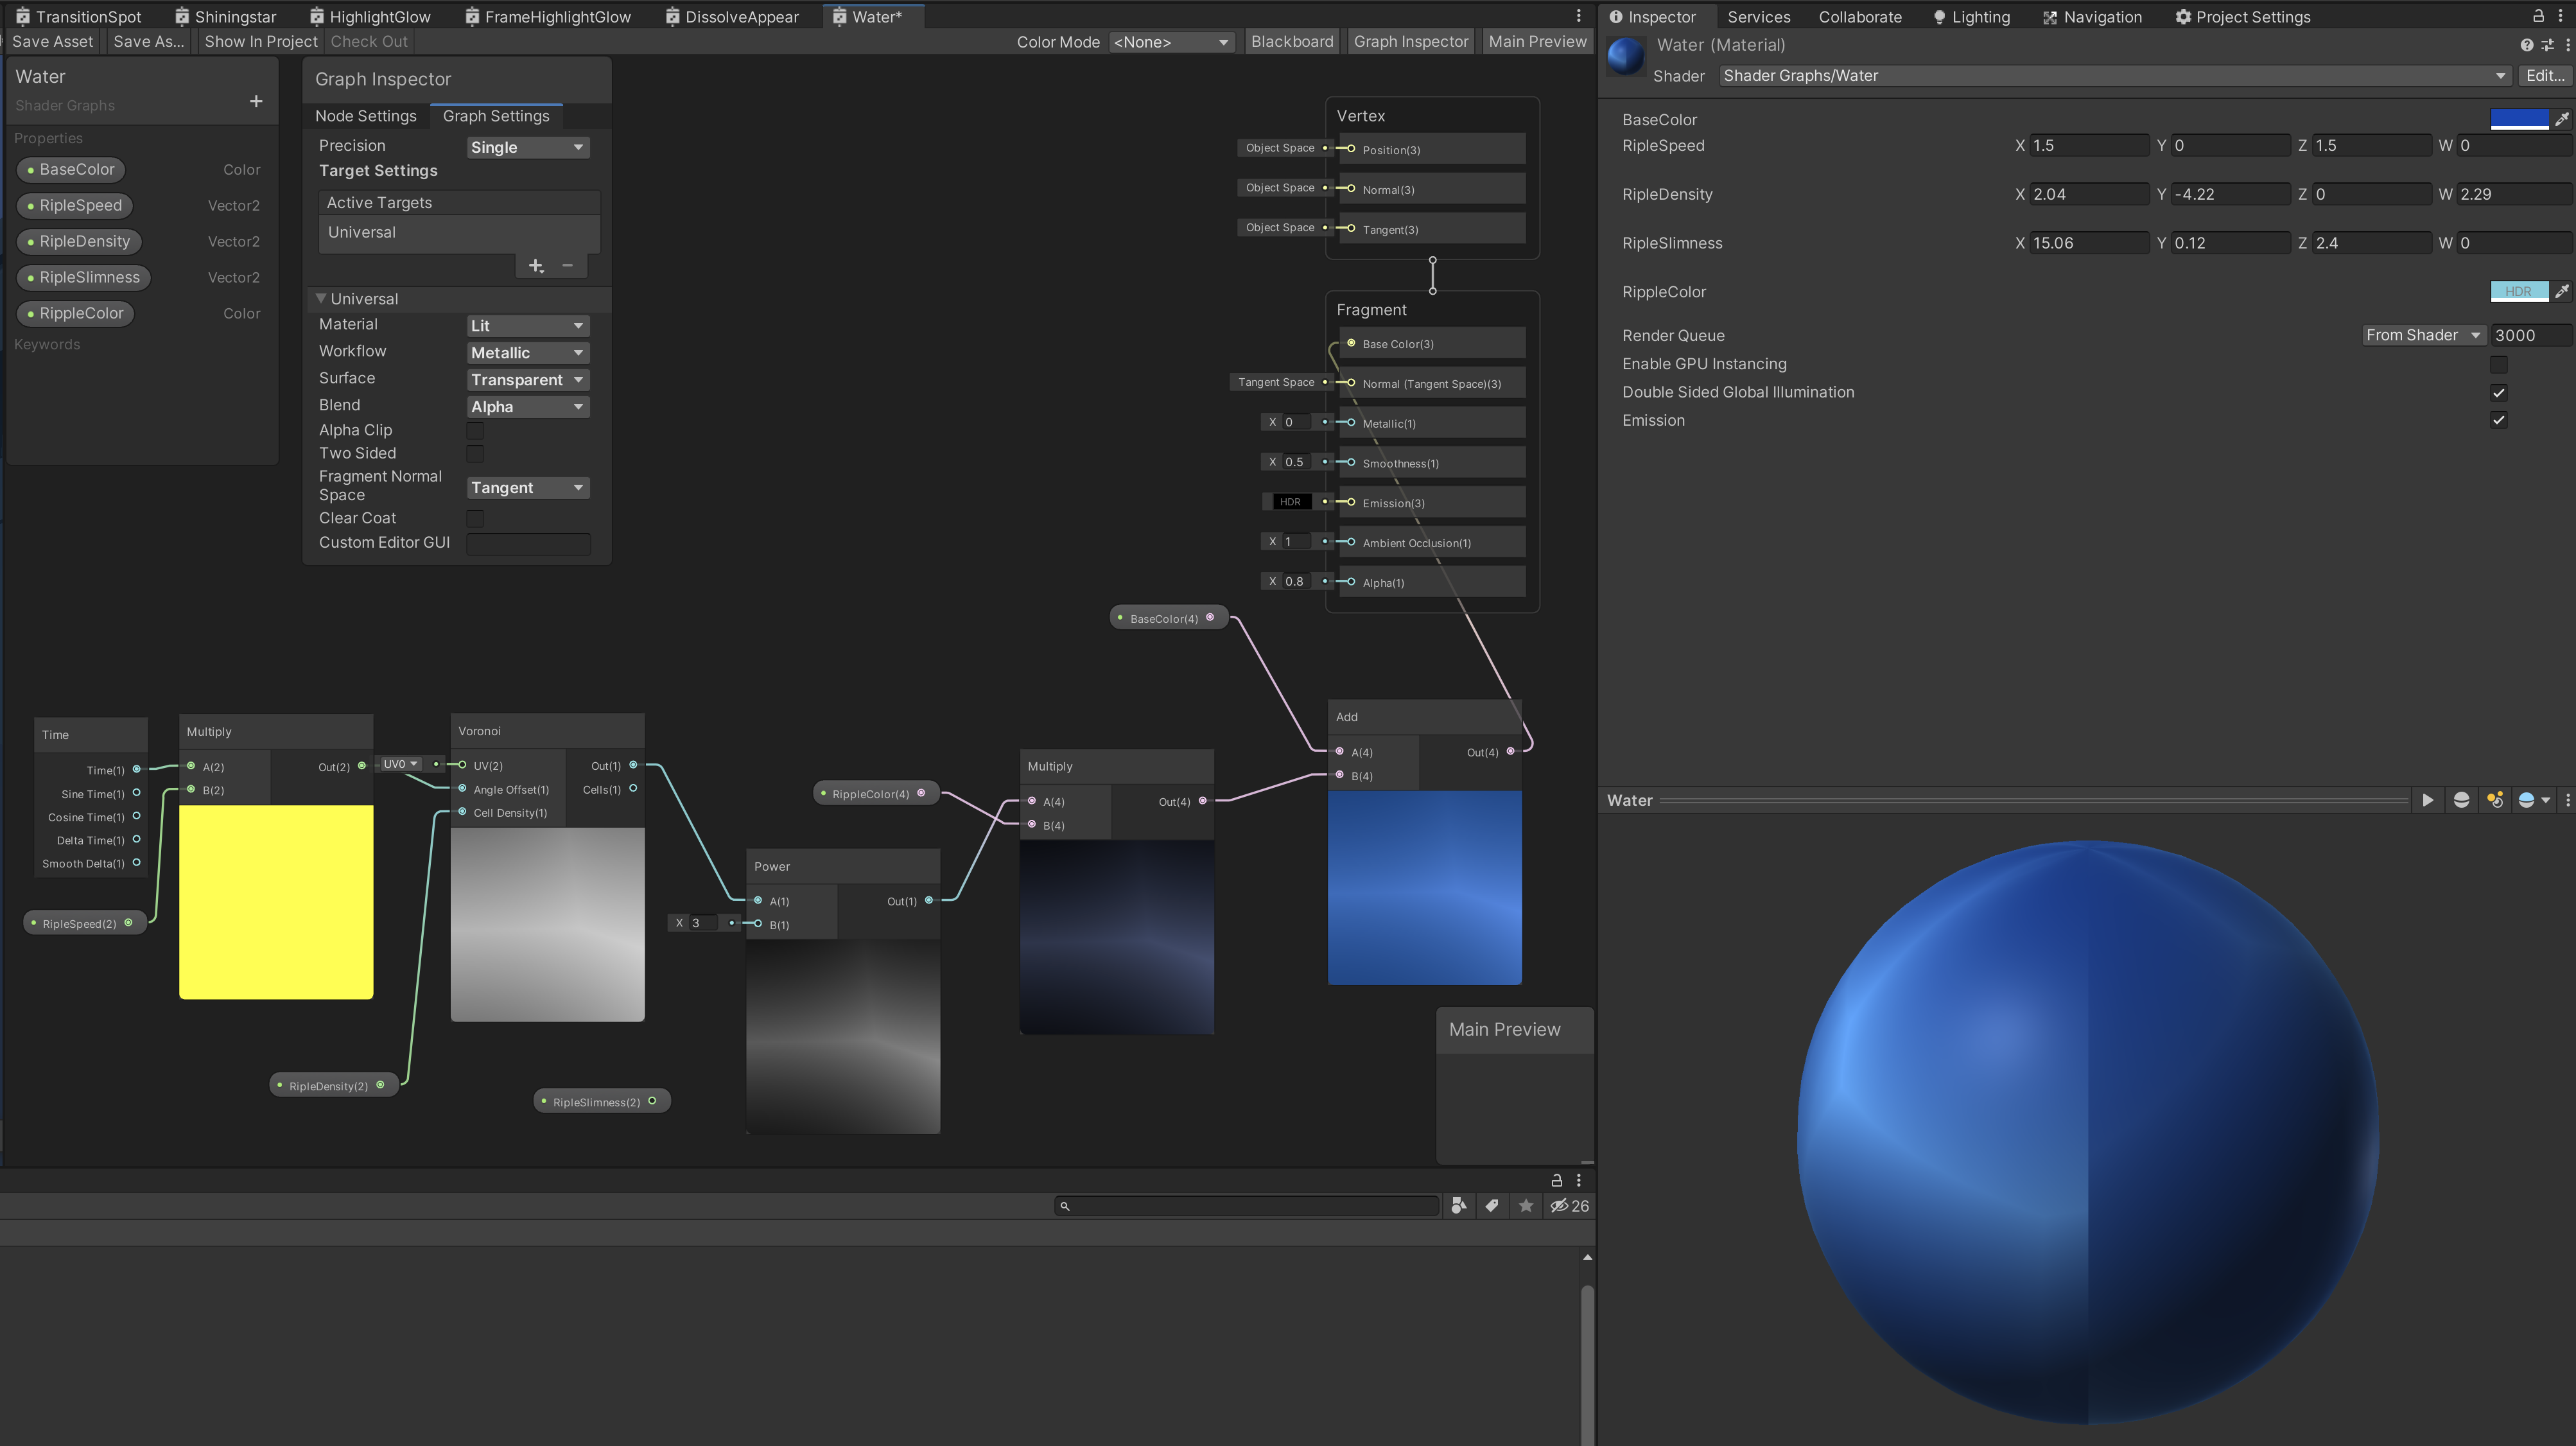This screenshot has height=1446, width=2576.
Task: Disable Double Sided Global Illumination
Action: click(2498, 392)
